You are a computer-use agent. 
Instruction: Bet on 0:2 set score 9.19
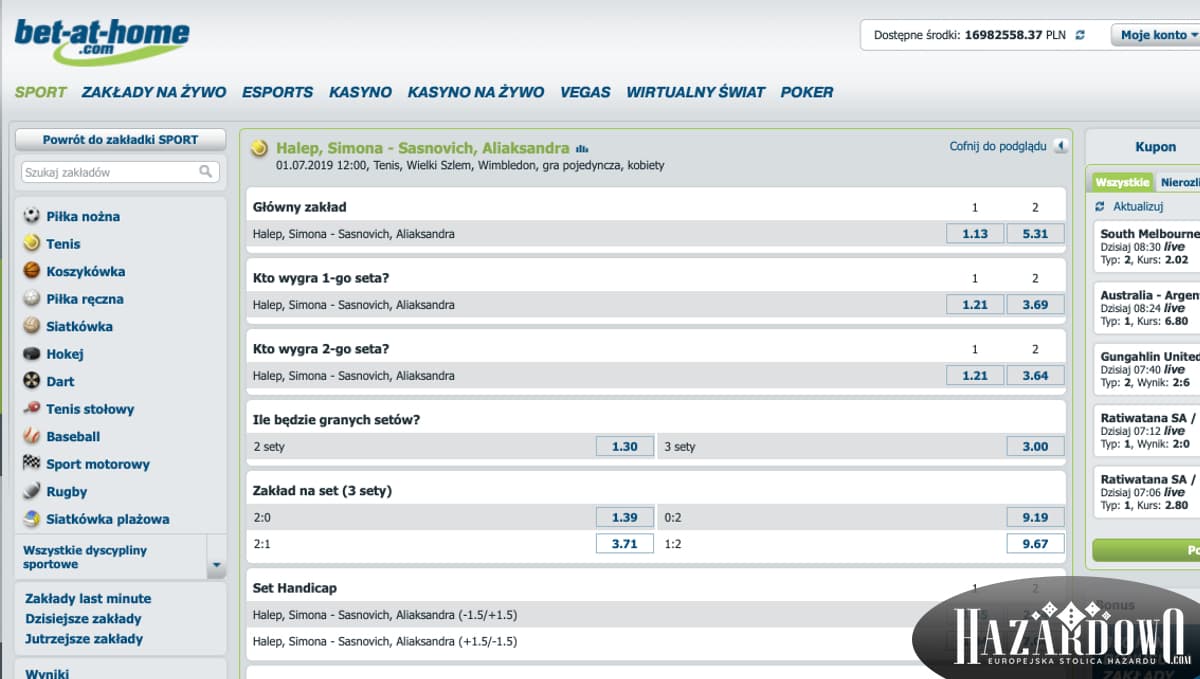pos(1035,517)
